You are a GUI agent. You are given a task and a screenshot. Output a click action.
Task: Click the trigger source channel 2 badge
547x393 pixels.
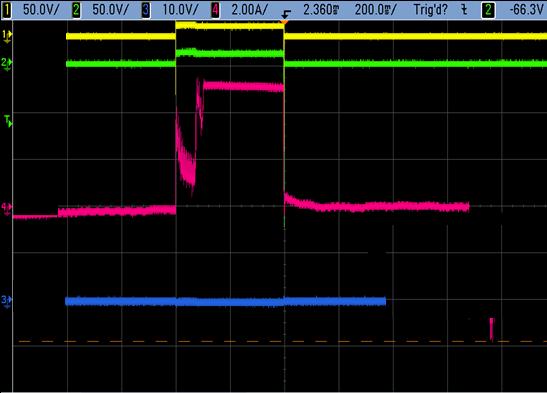488,10
